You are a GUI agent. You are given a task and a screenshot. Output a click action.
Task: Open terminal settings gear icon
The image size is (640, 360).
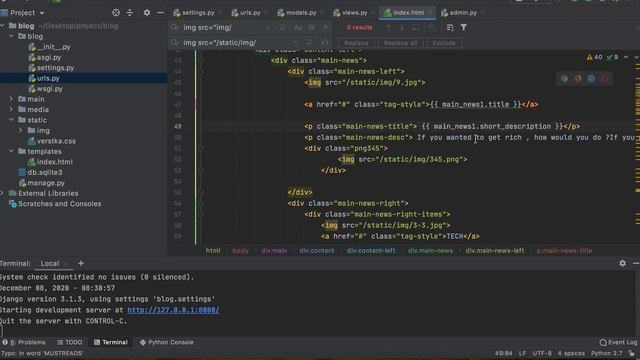point(622,264)
